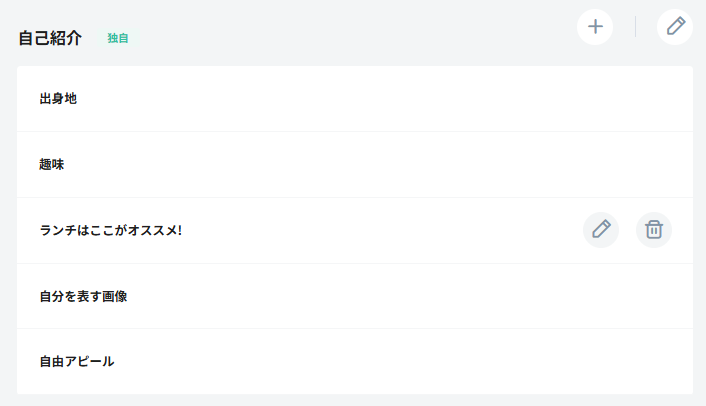This screenshot has width=706, height=406.
Task: Open the 自由アピール row
Action: [354, 361]
